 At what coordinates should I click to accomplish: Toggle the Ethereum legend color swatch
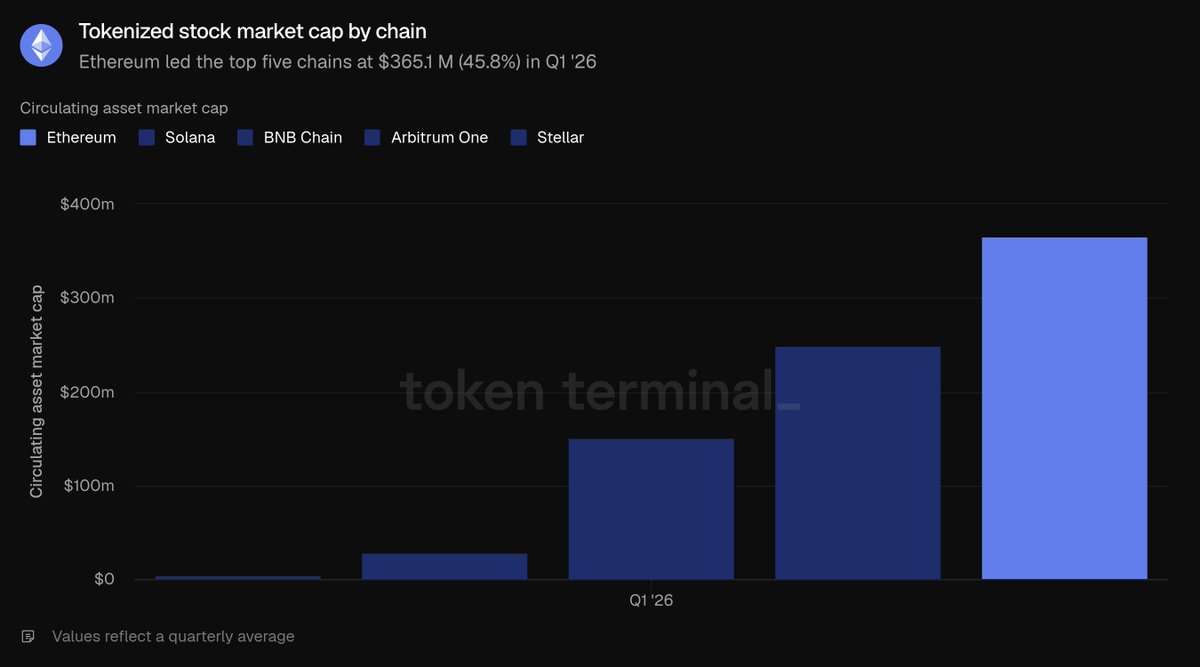pos(28,138)
